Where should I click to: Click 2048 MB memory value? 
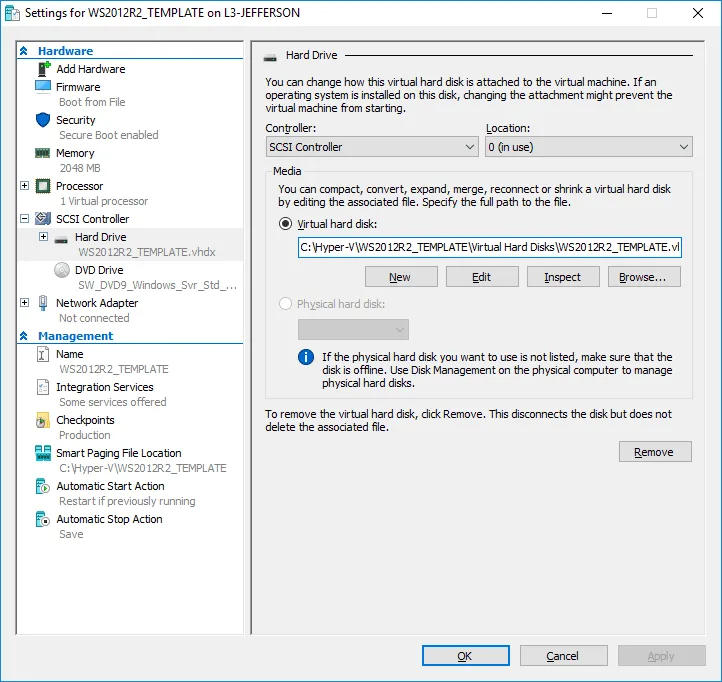(x=80, y=168)
